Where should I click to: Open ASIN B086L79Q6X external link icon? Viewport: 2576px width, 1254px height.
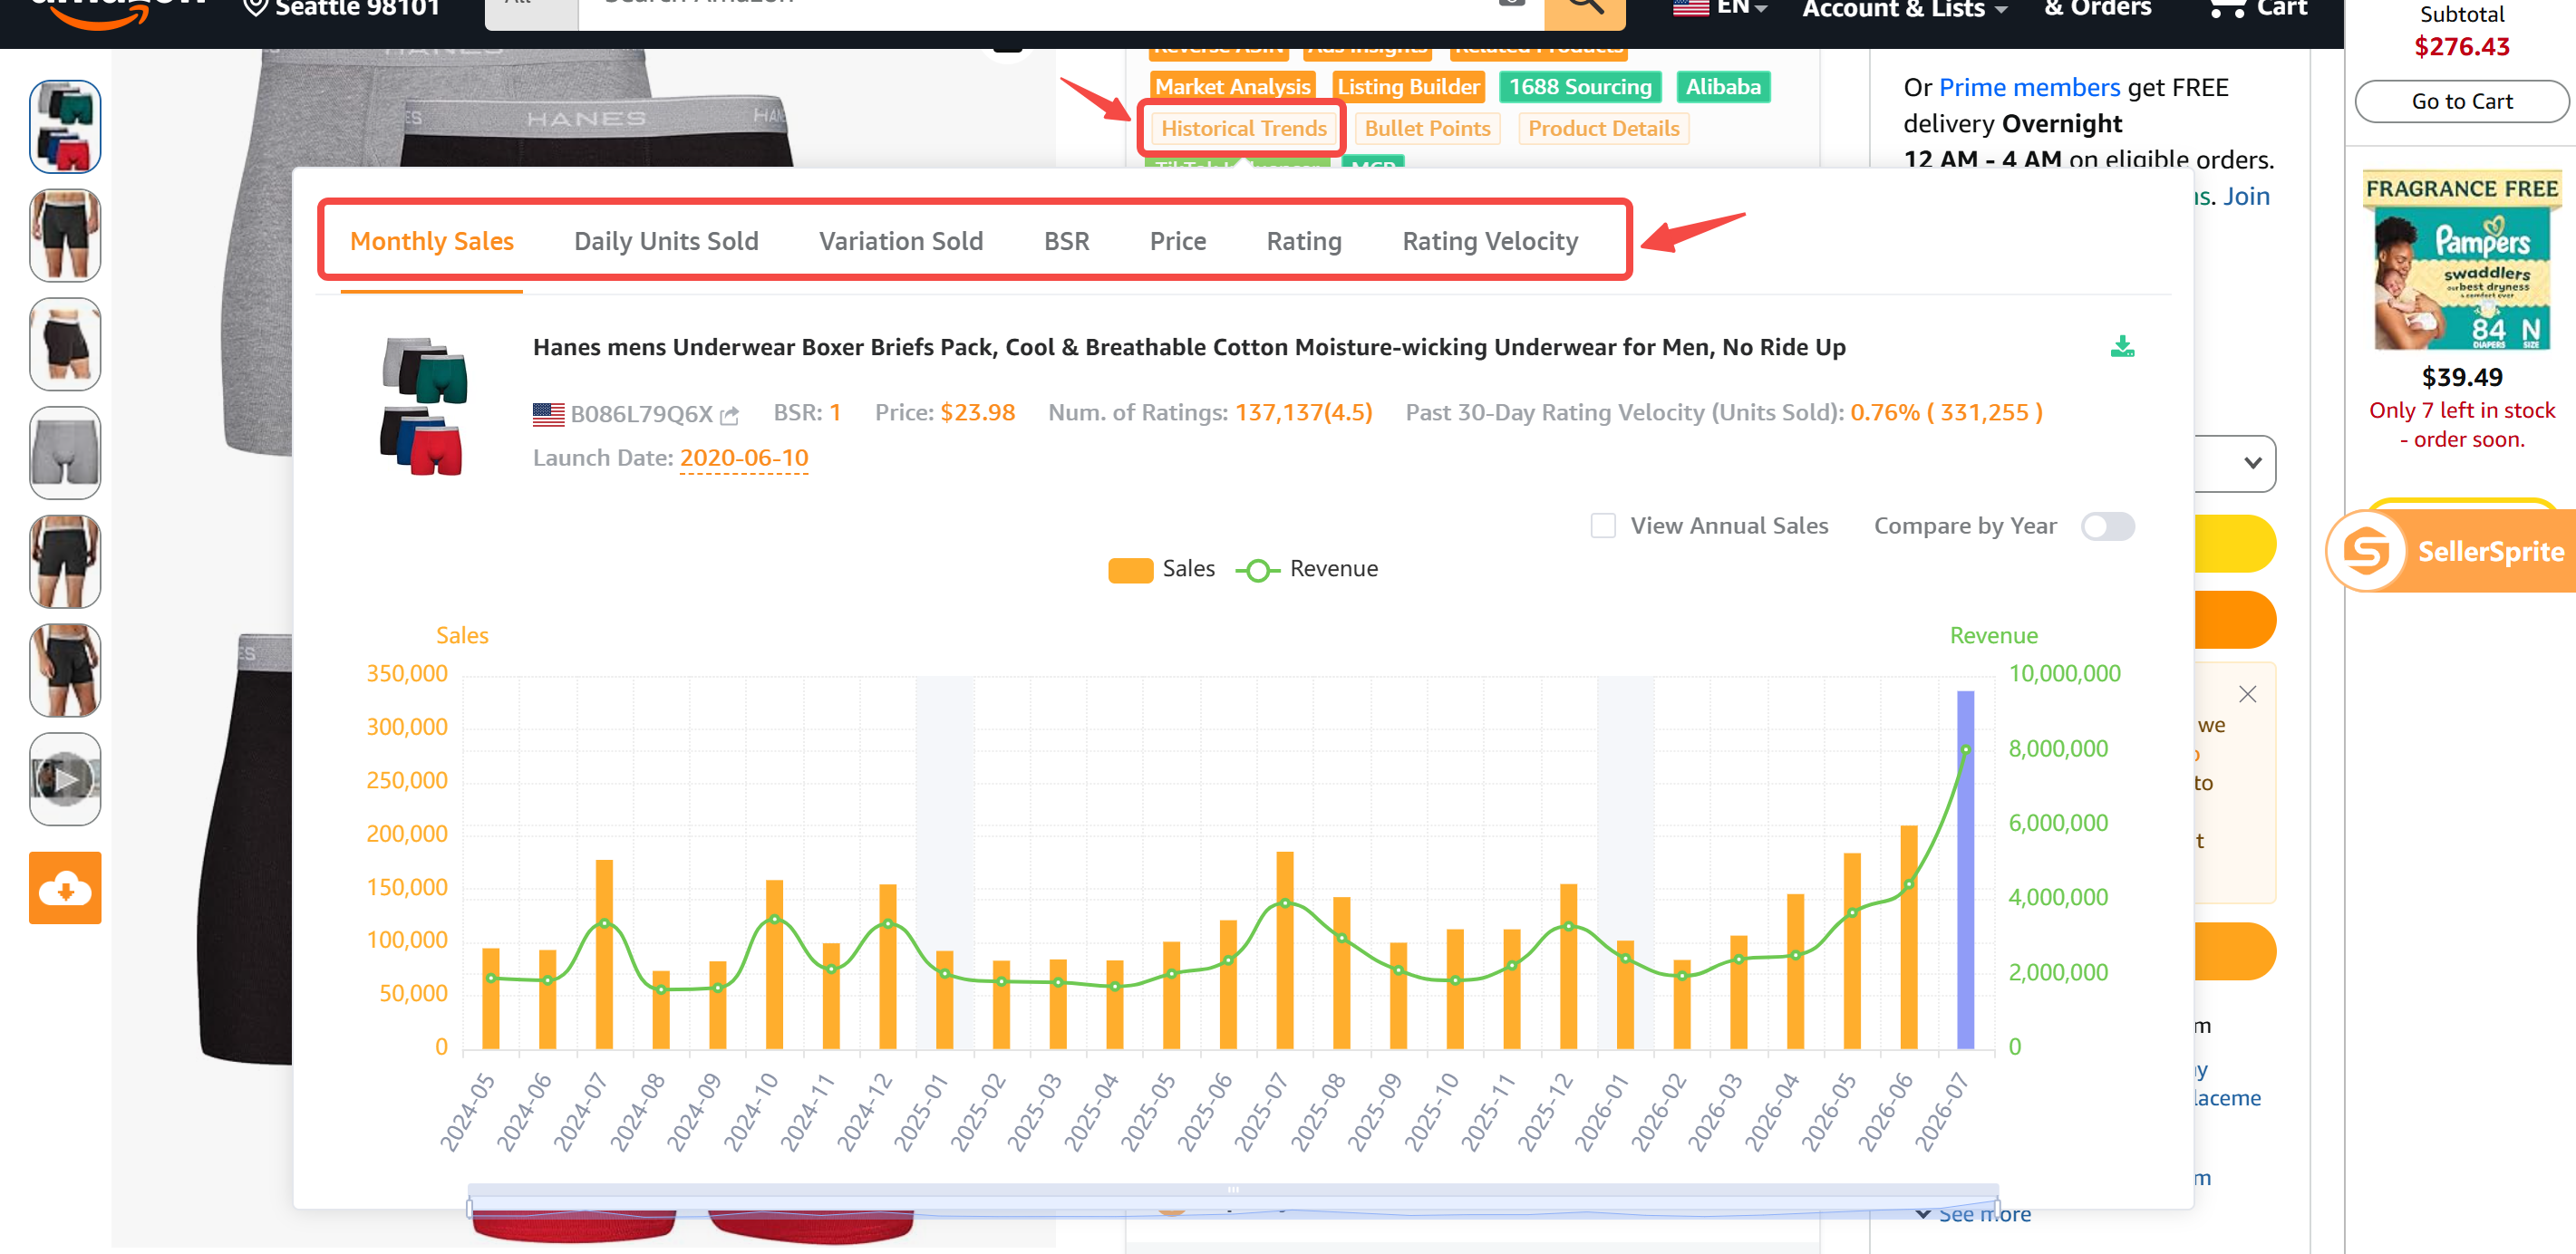pos(730,415)
